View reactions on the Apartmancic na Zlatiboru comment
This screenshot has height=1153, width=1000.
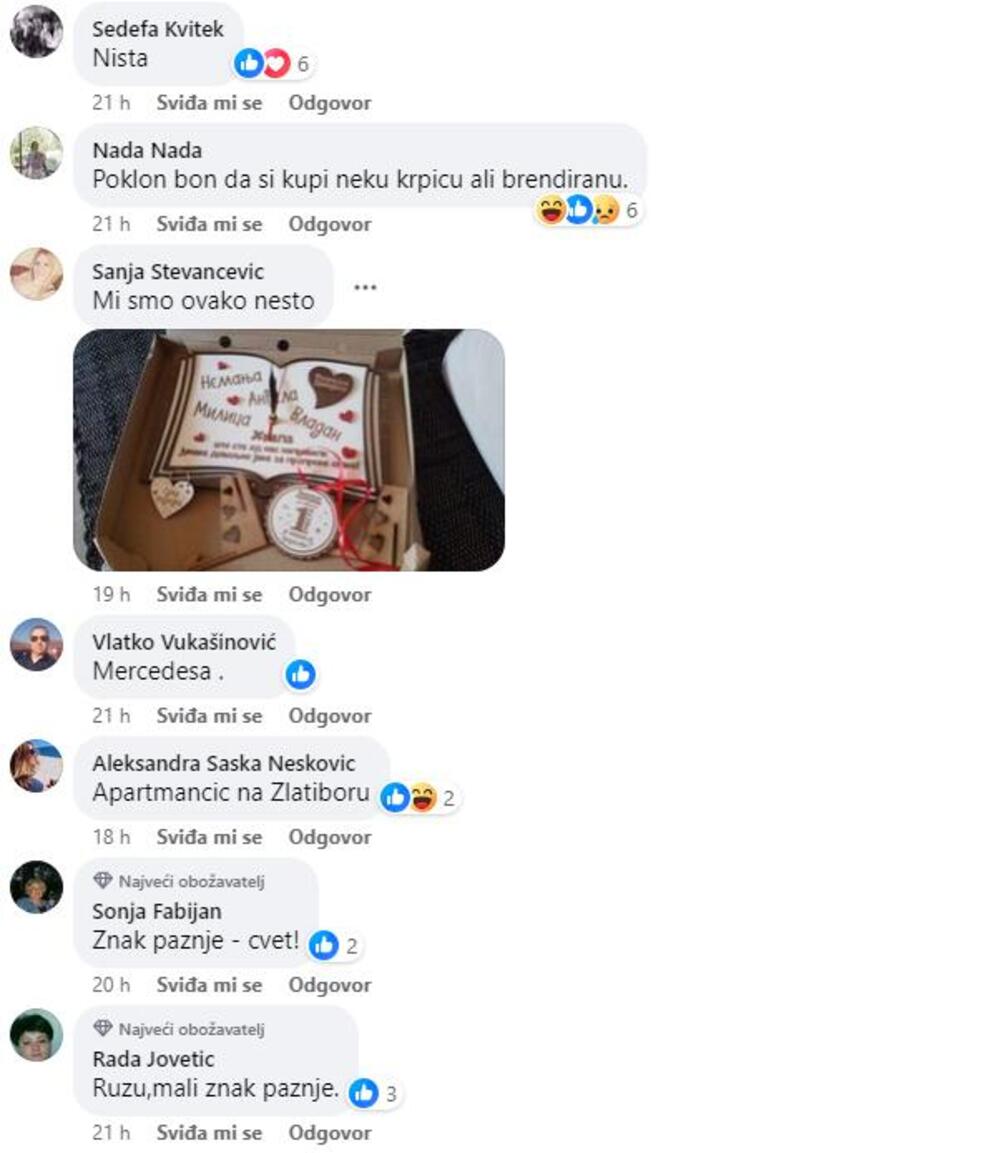click(419, 797)
